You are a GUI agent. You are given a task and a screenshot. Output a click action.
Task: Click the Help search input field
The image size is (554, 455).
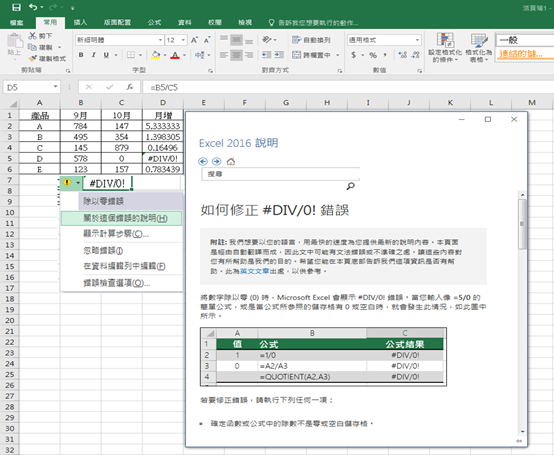280,174
